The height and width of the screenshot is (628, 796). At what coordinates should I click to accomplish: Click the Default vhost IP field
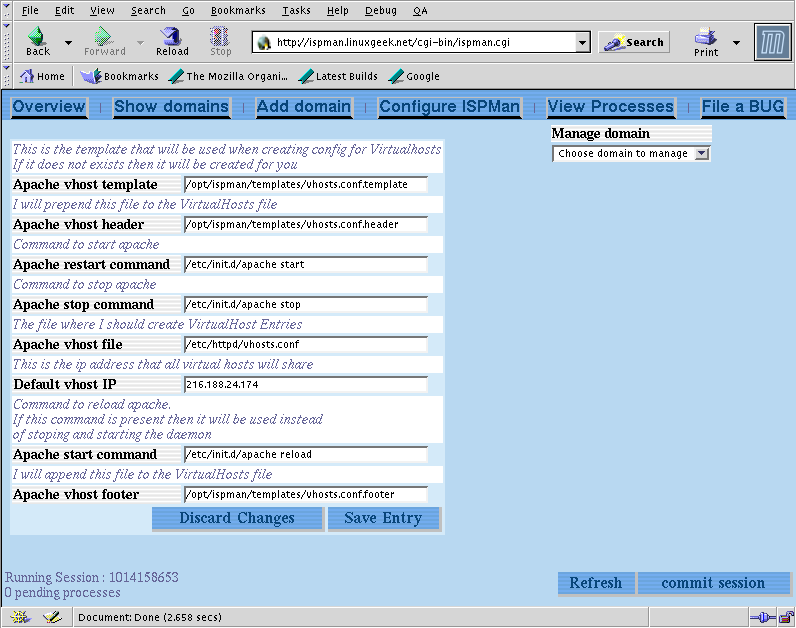click(306, 384)
